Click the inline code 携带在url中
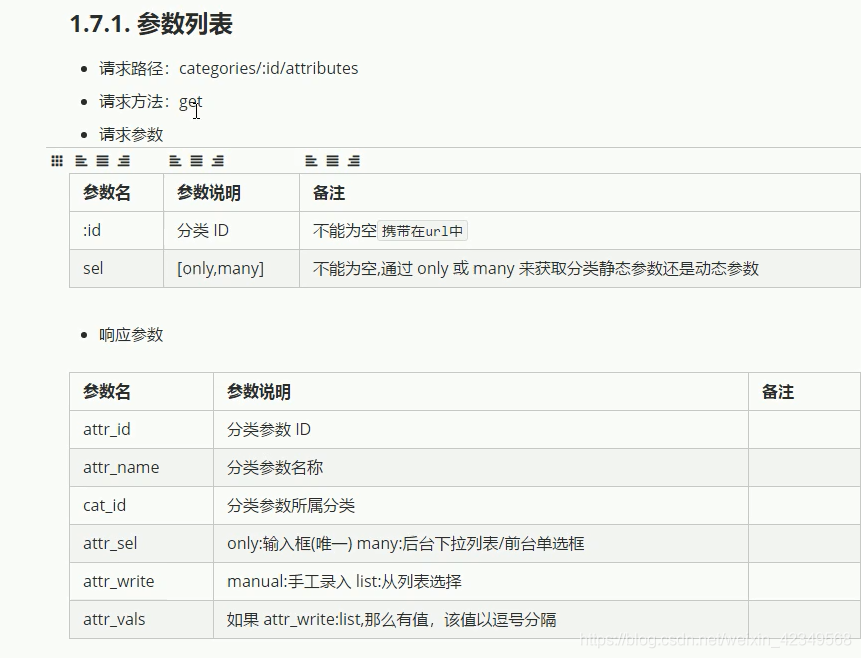 pyautogui.click(x=422, y=231)
